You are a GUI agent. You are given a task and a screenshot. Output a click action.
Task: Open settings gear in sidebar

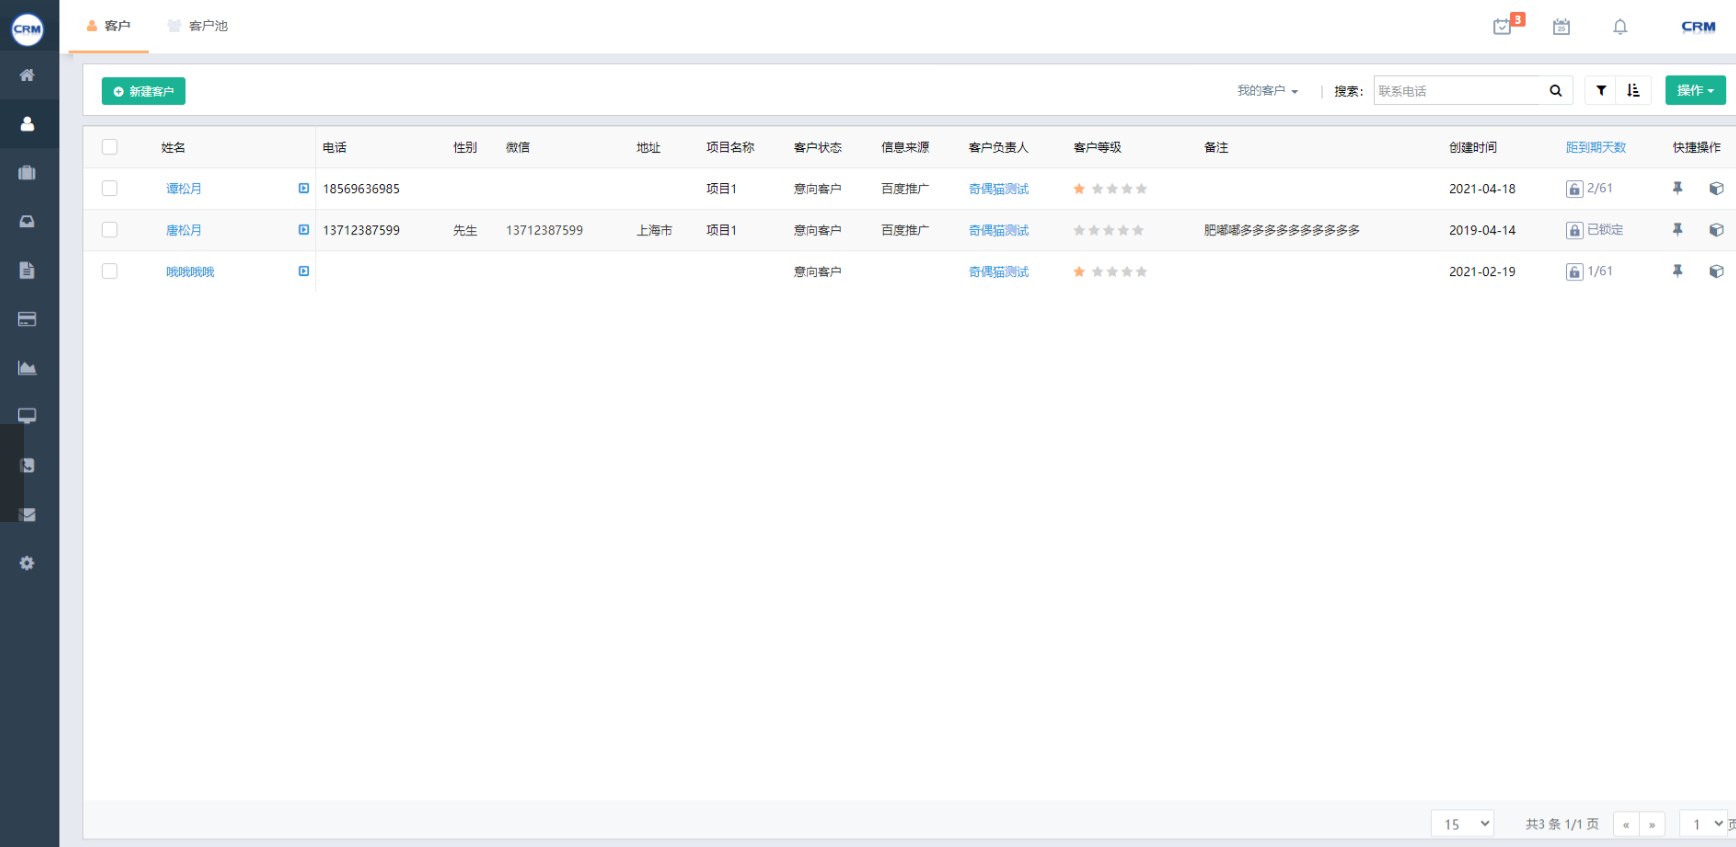coord(27,563)
